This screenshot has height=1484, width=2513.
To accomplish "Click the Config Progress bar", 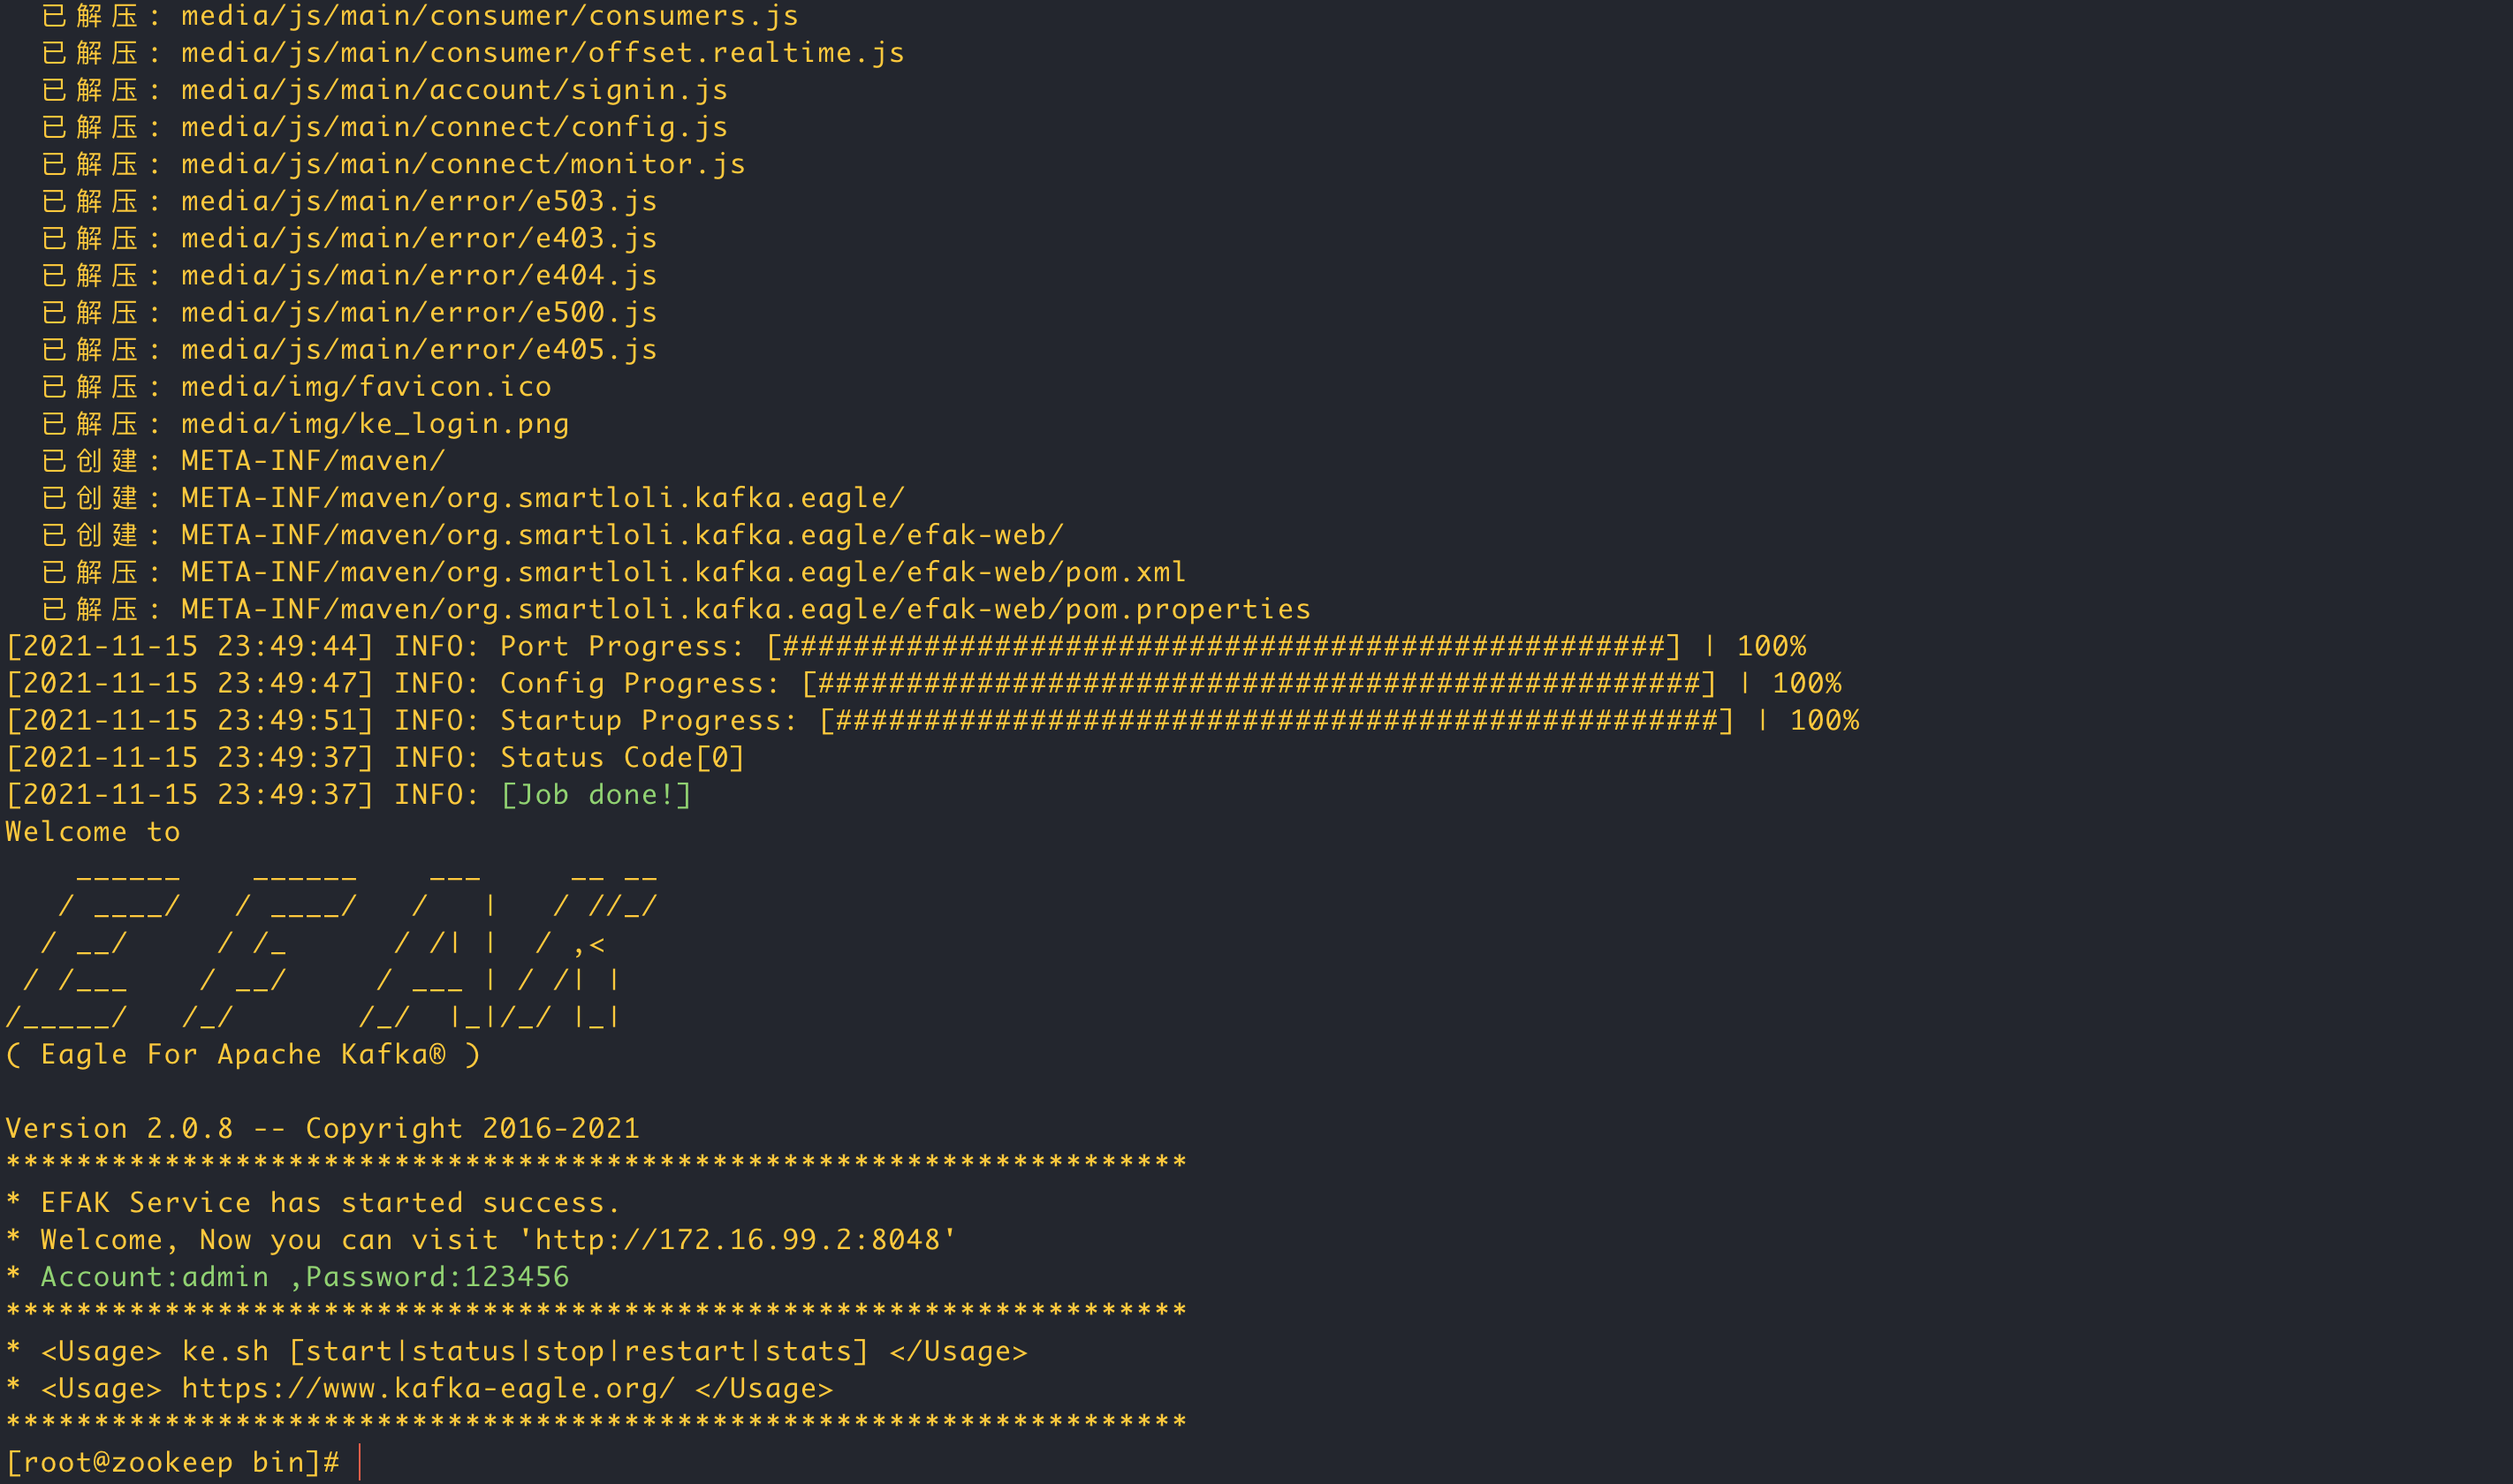I will point(1259,684).
